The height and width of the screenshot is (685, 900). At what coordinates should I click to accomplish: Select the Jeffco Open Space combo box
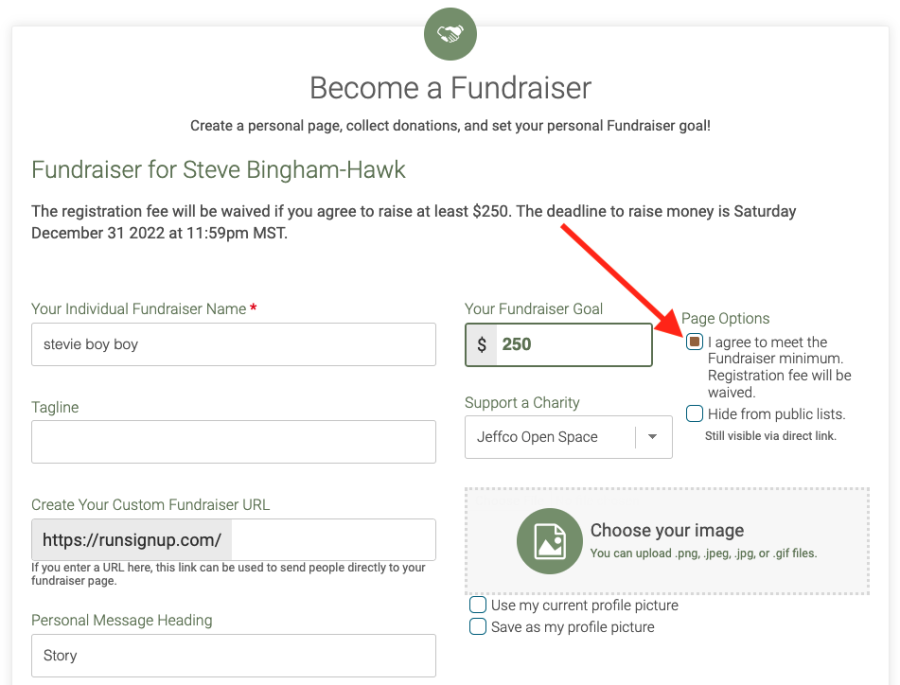pos(550,437)
